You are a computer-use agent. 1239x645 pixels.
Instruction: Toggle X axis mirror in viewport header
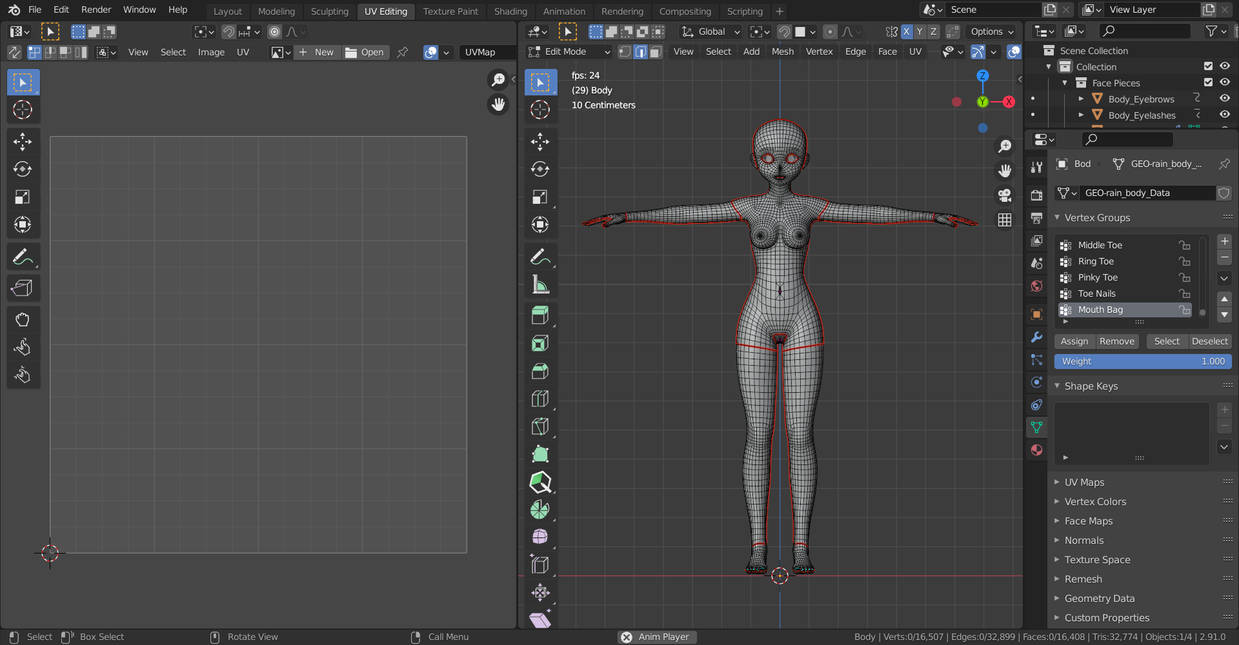(x=906, y=31)
